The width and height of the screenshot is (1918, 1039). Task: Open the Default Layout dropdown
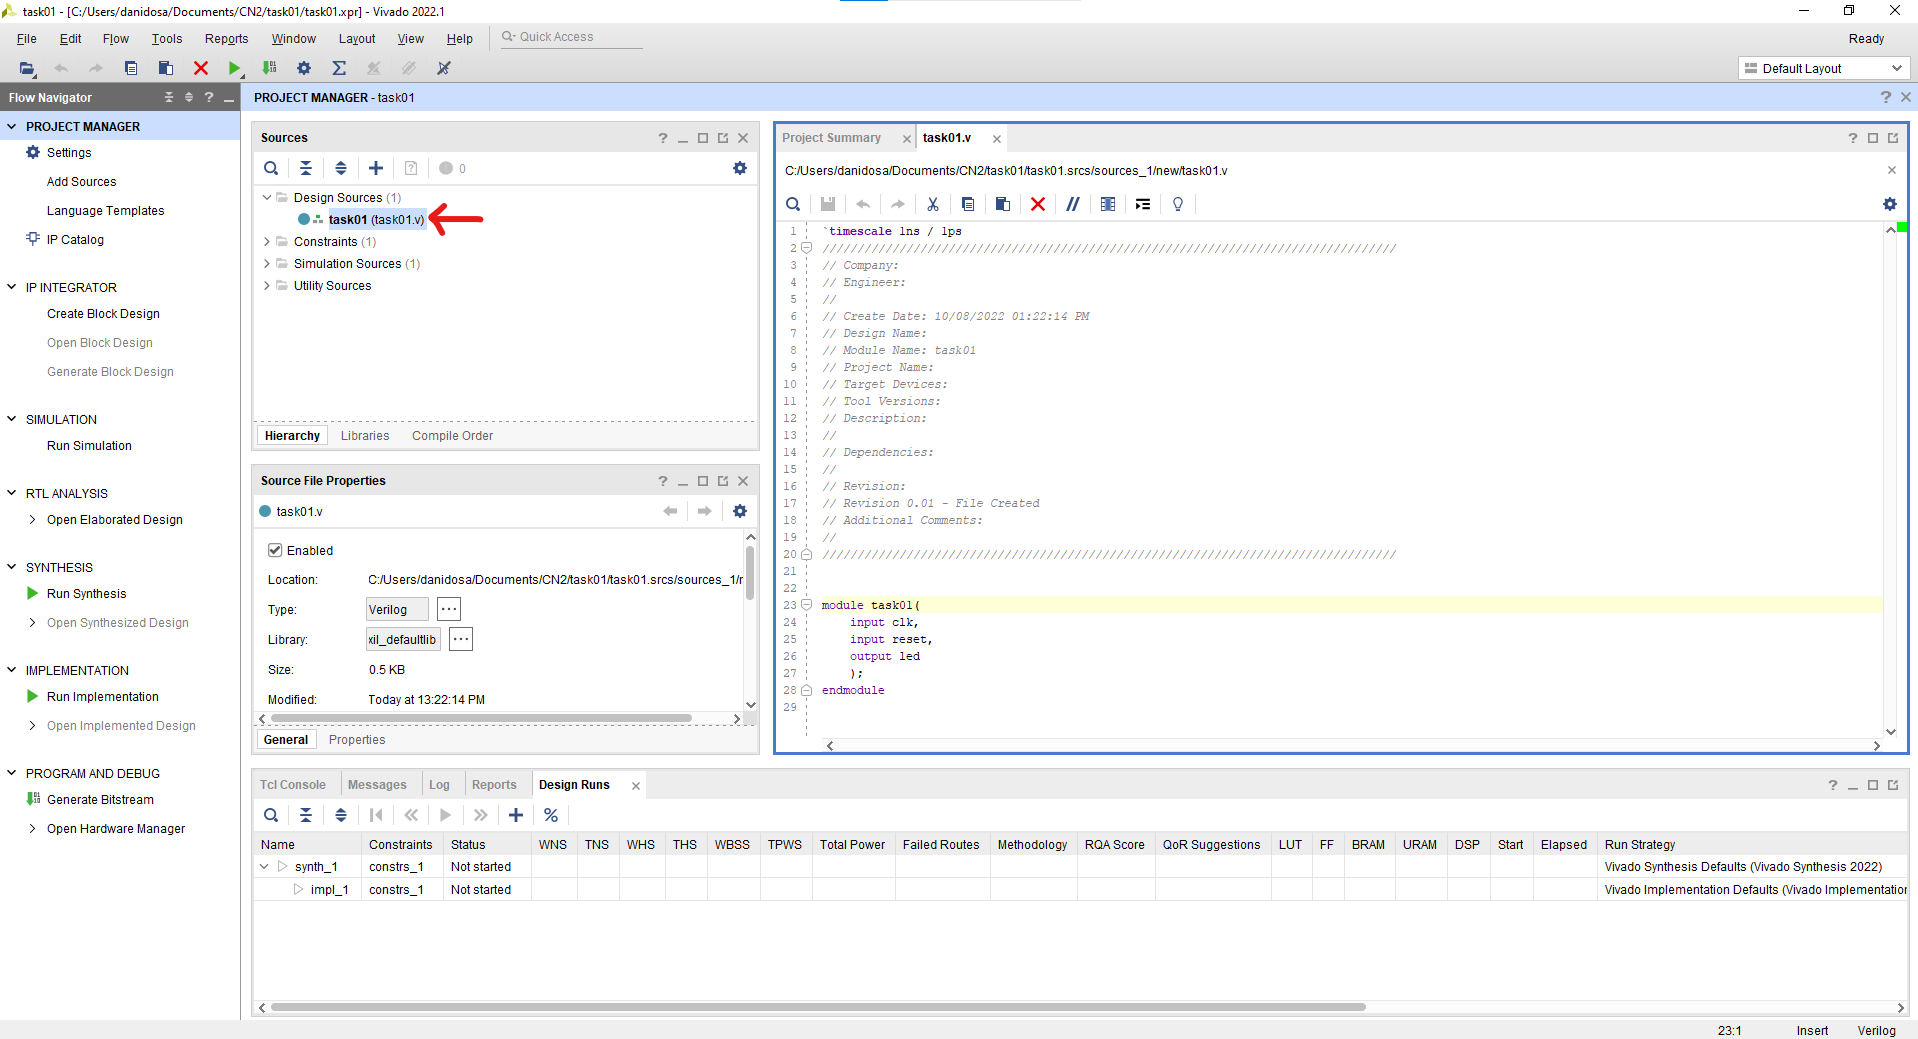[1824, 68]
